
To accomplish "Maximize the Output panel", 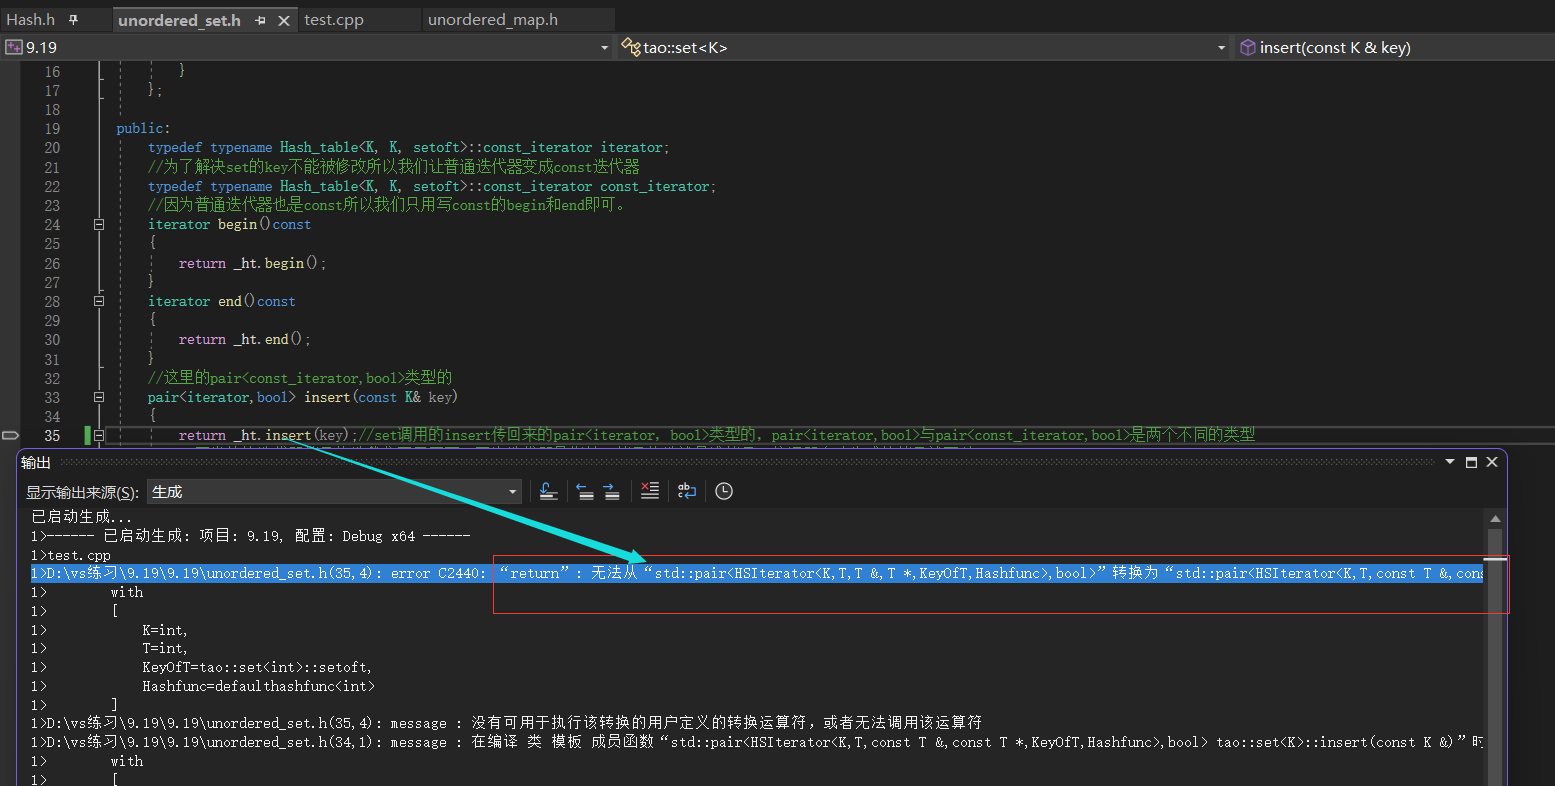I will (x=1471, y=462).
